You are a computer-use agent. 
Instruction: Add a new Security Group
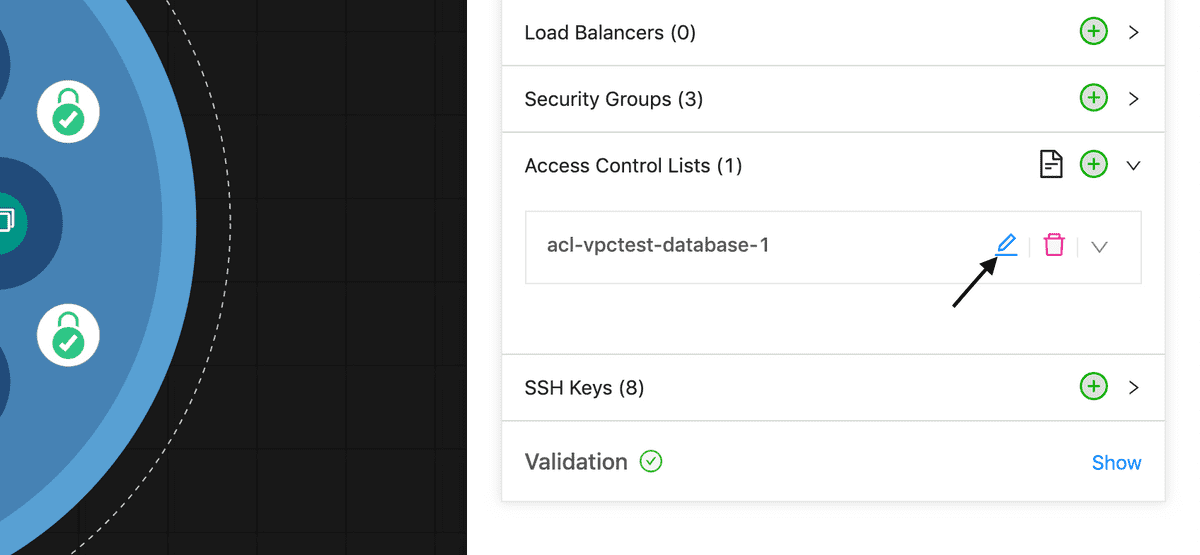(x=1094, y=98)
